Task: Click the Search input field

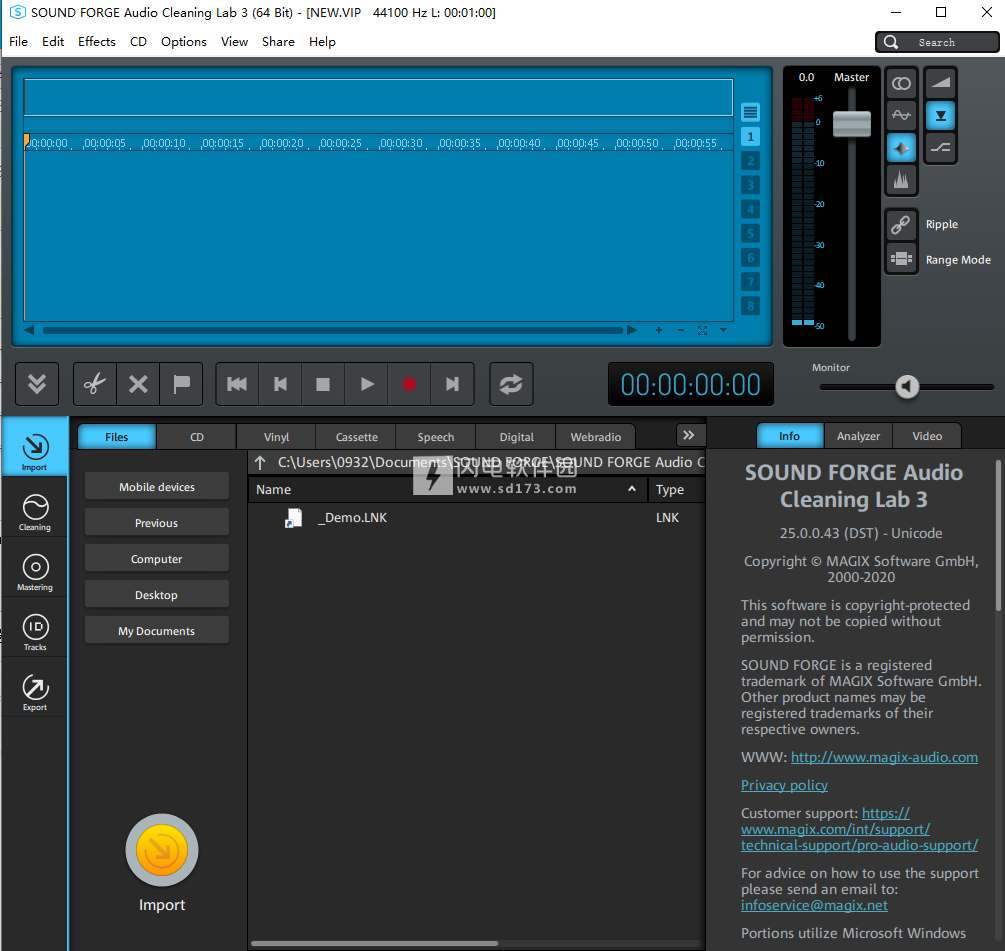Action: [937, 42]
